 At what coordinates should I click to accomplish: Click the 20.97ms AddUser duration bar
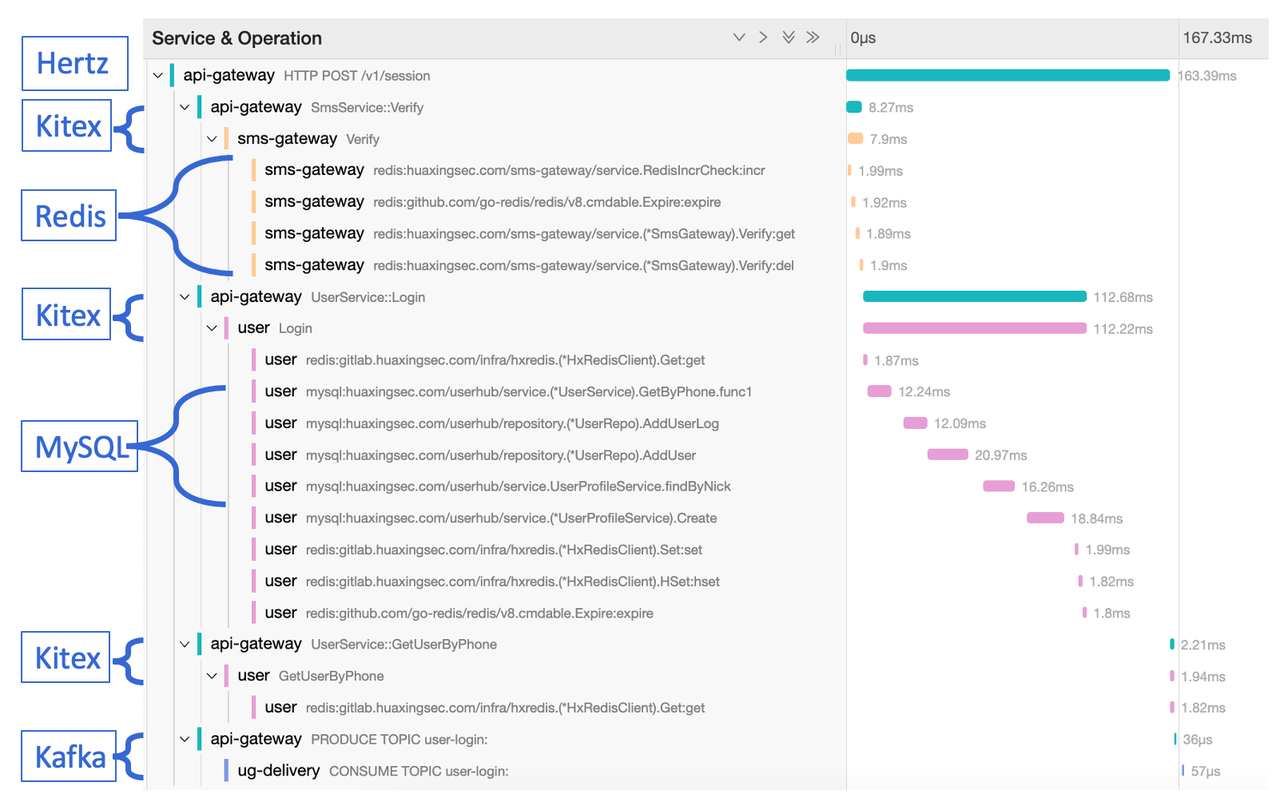[947, 455]
